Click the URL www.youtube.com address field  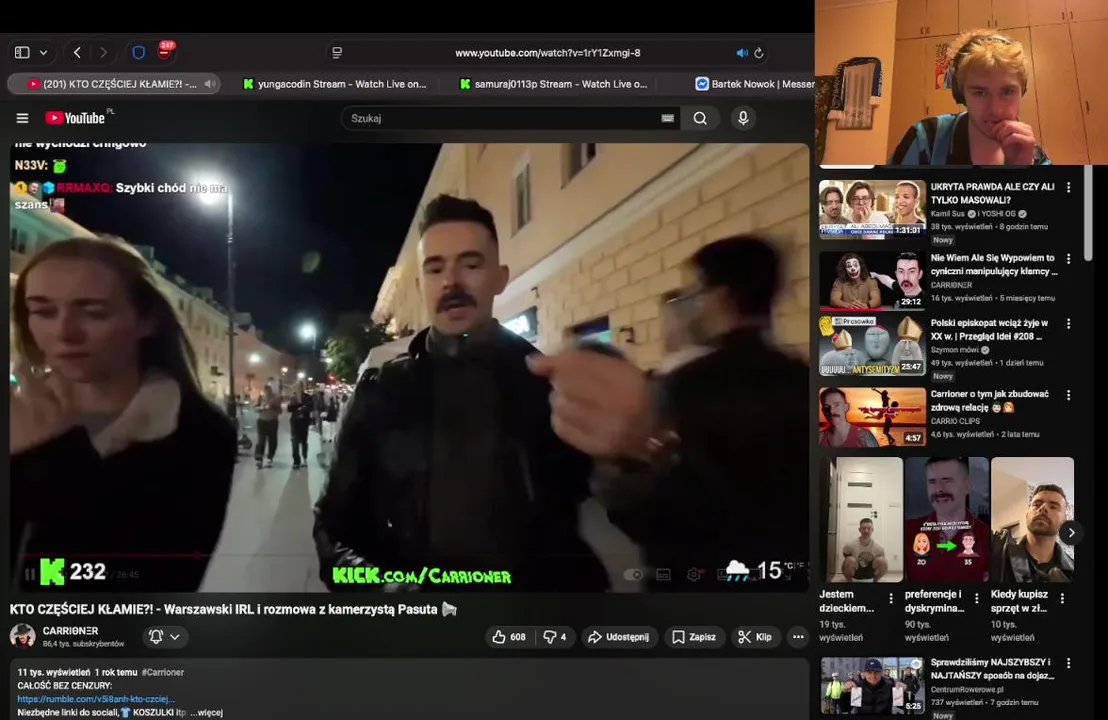point(548,53)
